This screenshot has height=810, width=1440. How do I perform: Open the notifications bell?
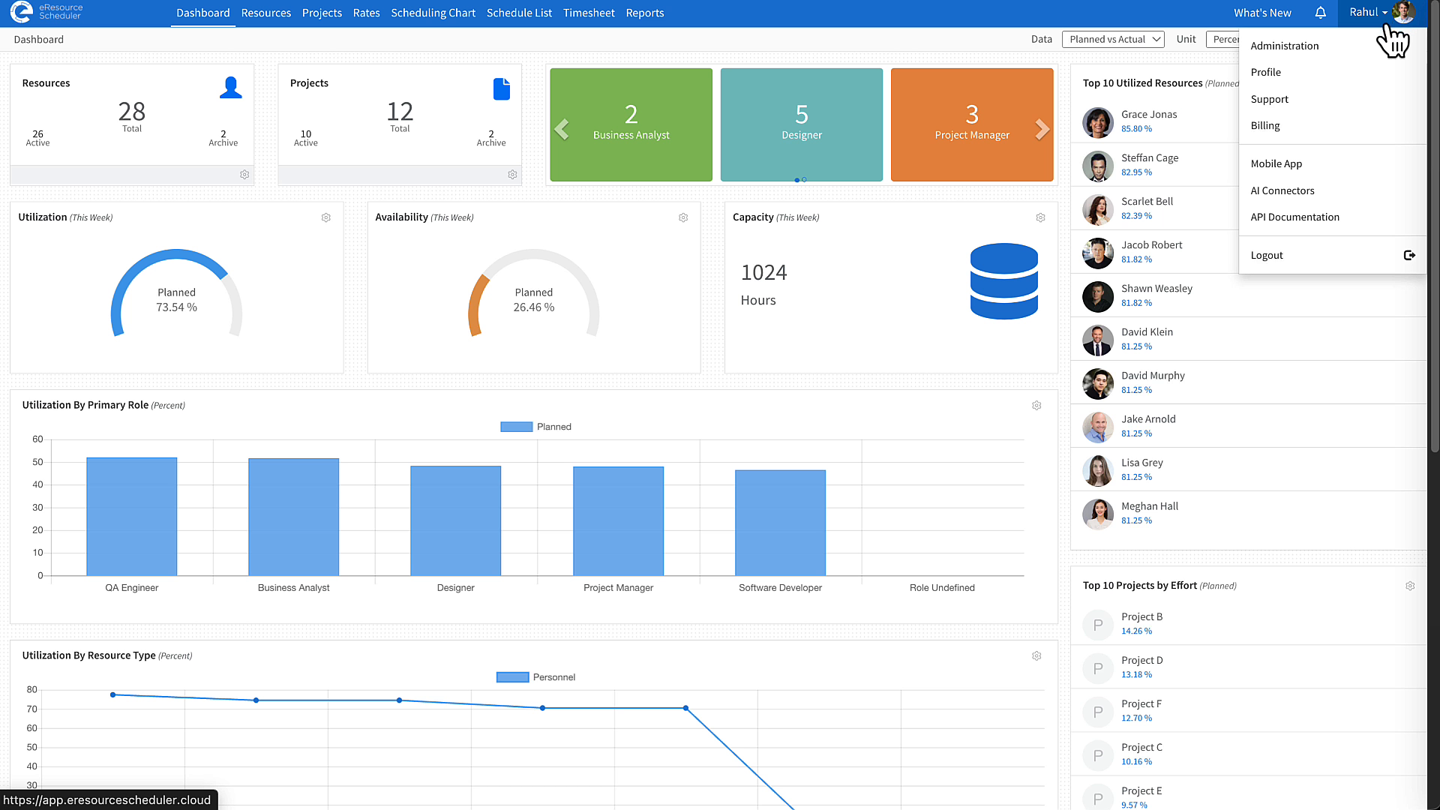click(1320, 13)
